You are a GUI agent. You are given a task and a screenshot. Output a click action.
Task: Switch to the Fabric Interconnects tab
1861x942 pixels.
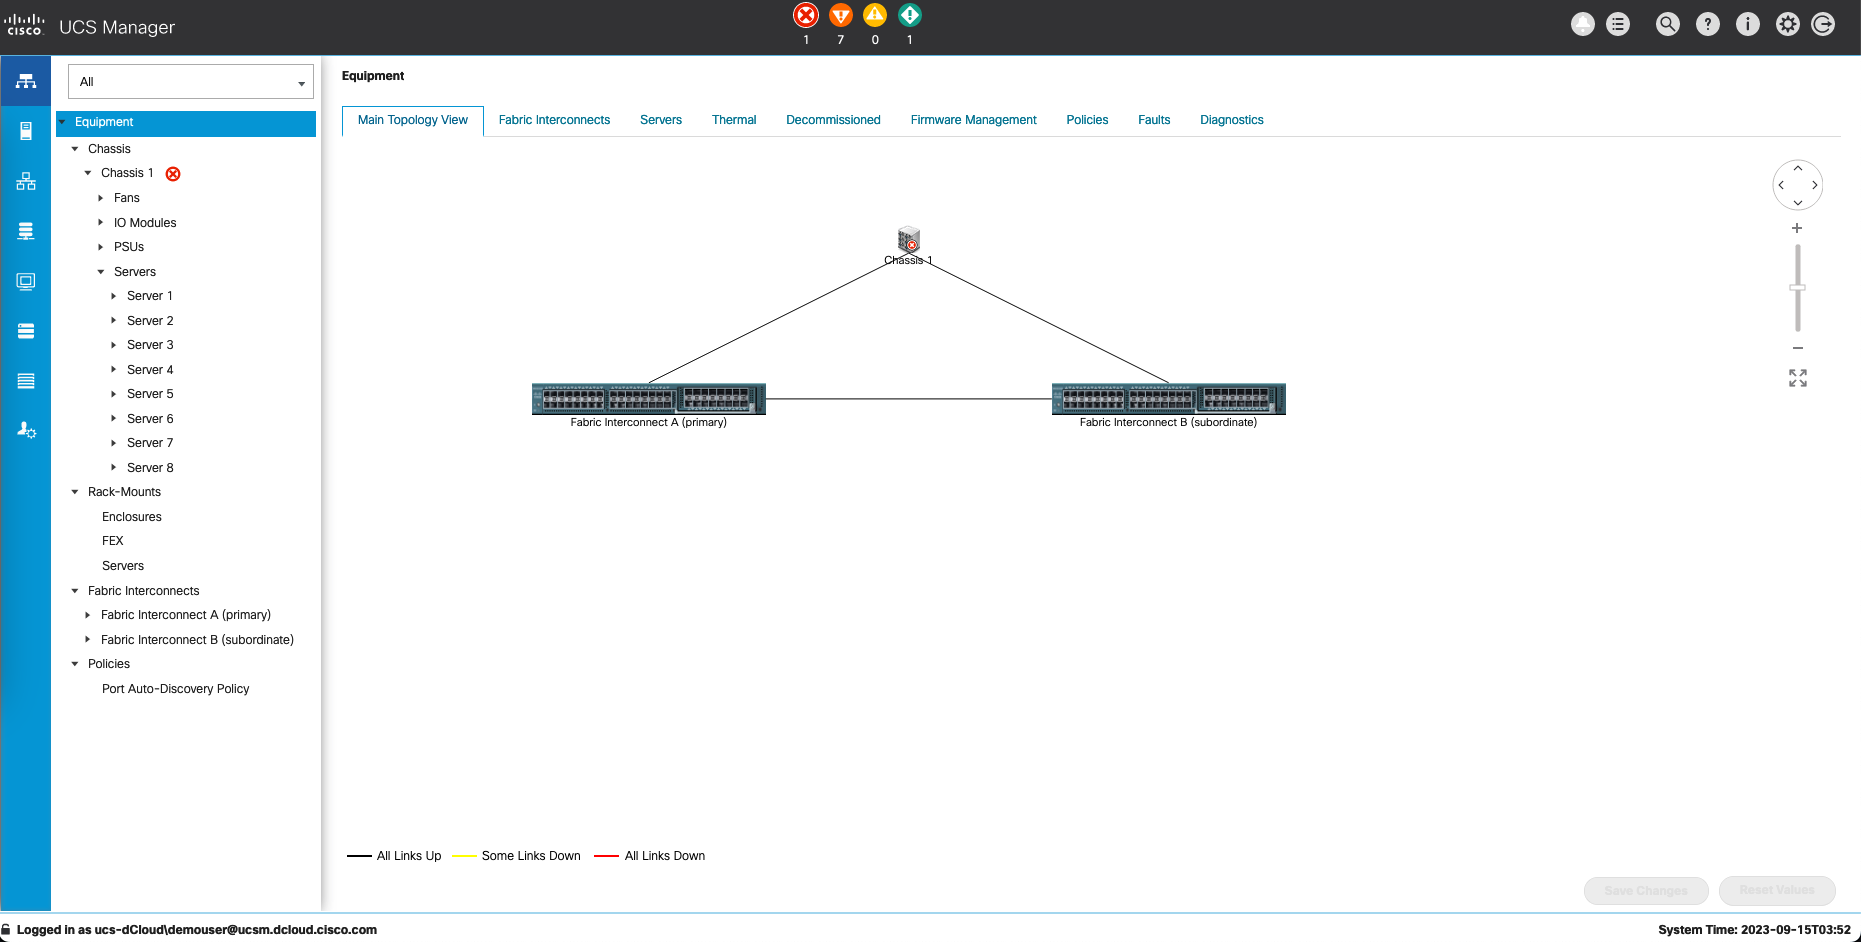[x=554, y=120]
